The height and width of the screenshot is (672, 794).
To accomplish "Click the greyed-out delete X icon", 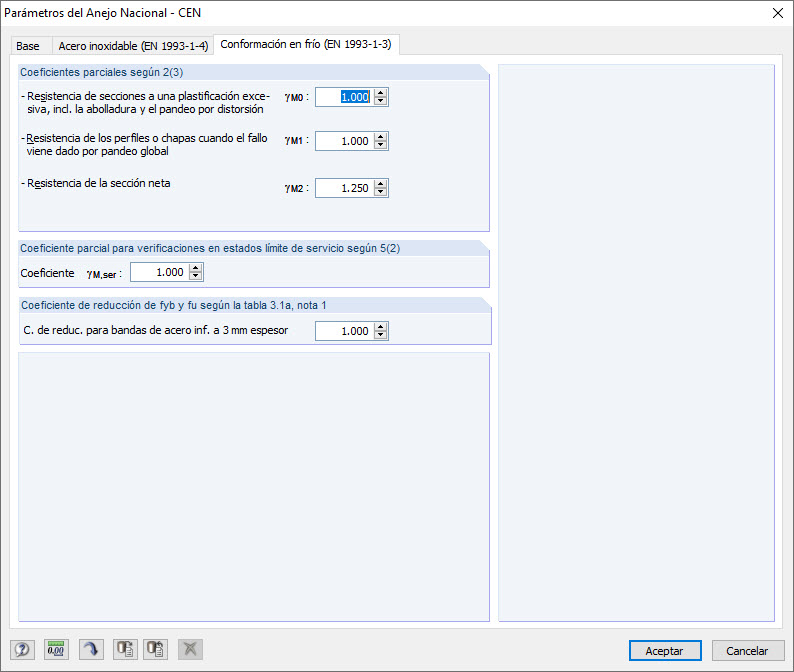I will point(190,649).
